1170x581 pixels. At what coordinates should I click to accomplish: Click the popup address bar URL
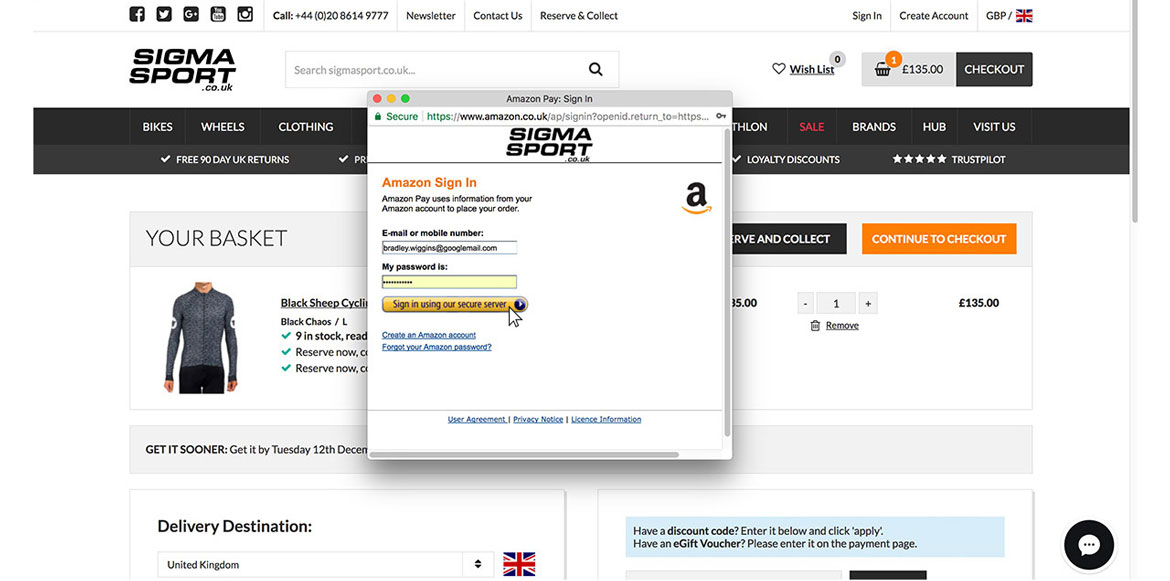(567, 116)
